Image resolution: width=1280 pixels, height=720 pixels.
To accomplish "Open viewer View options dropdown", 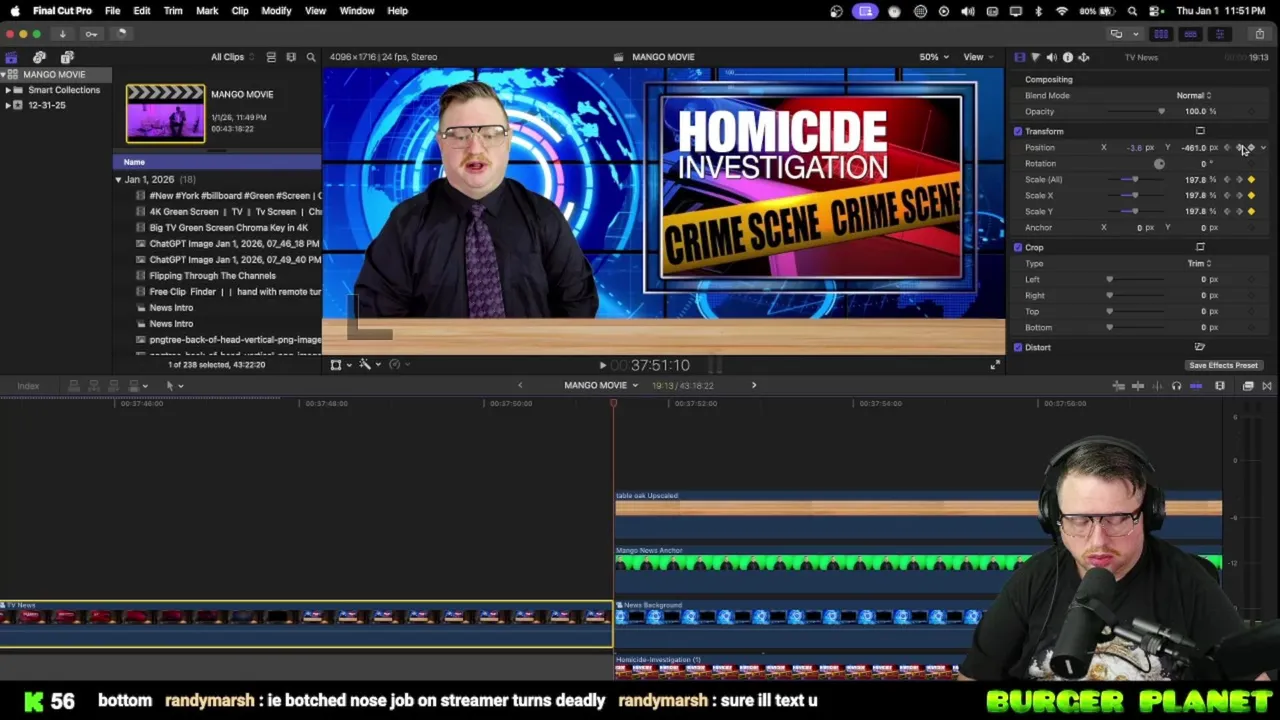I will point(977,57).
